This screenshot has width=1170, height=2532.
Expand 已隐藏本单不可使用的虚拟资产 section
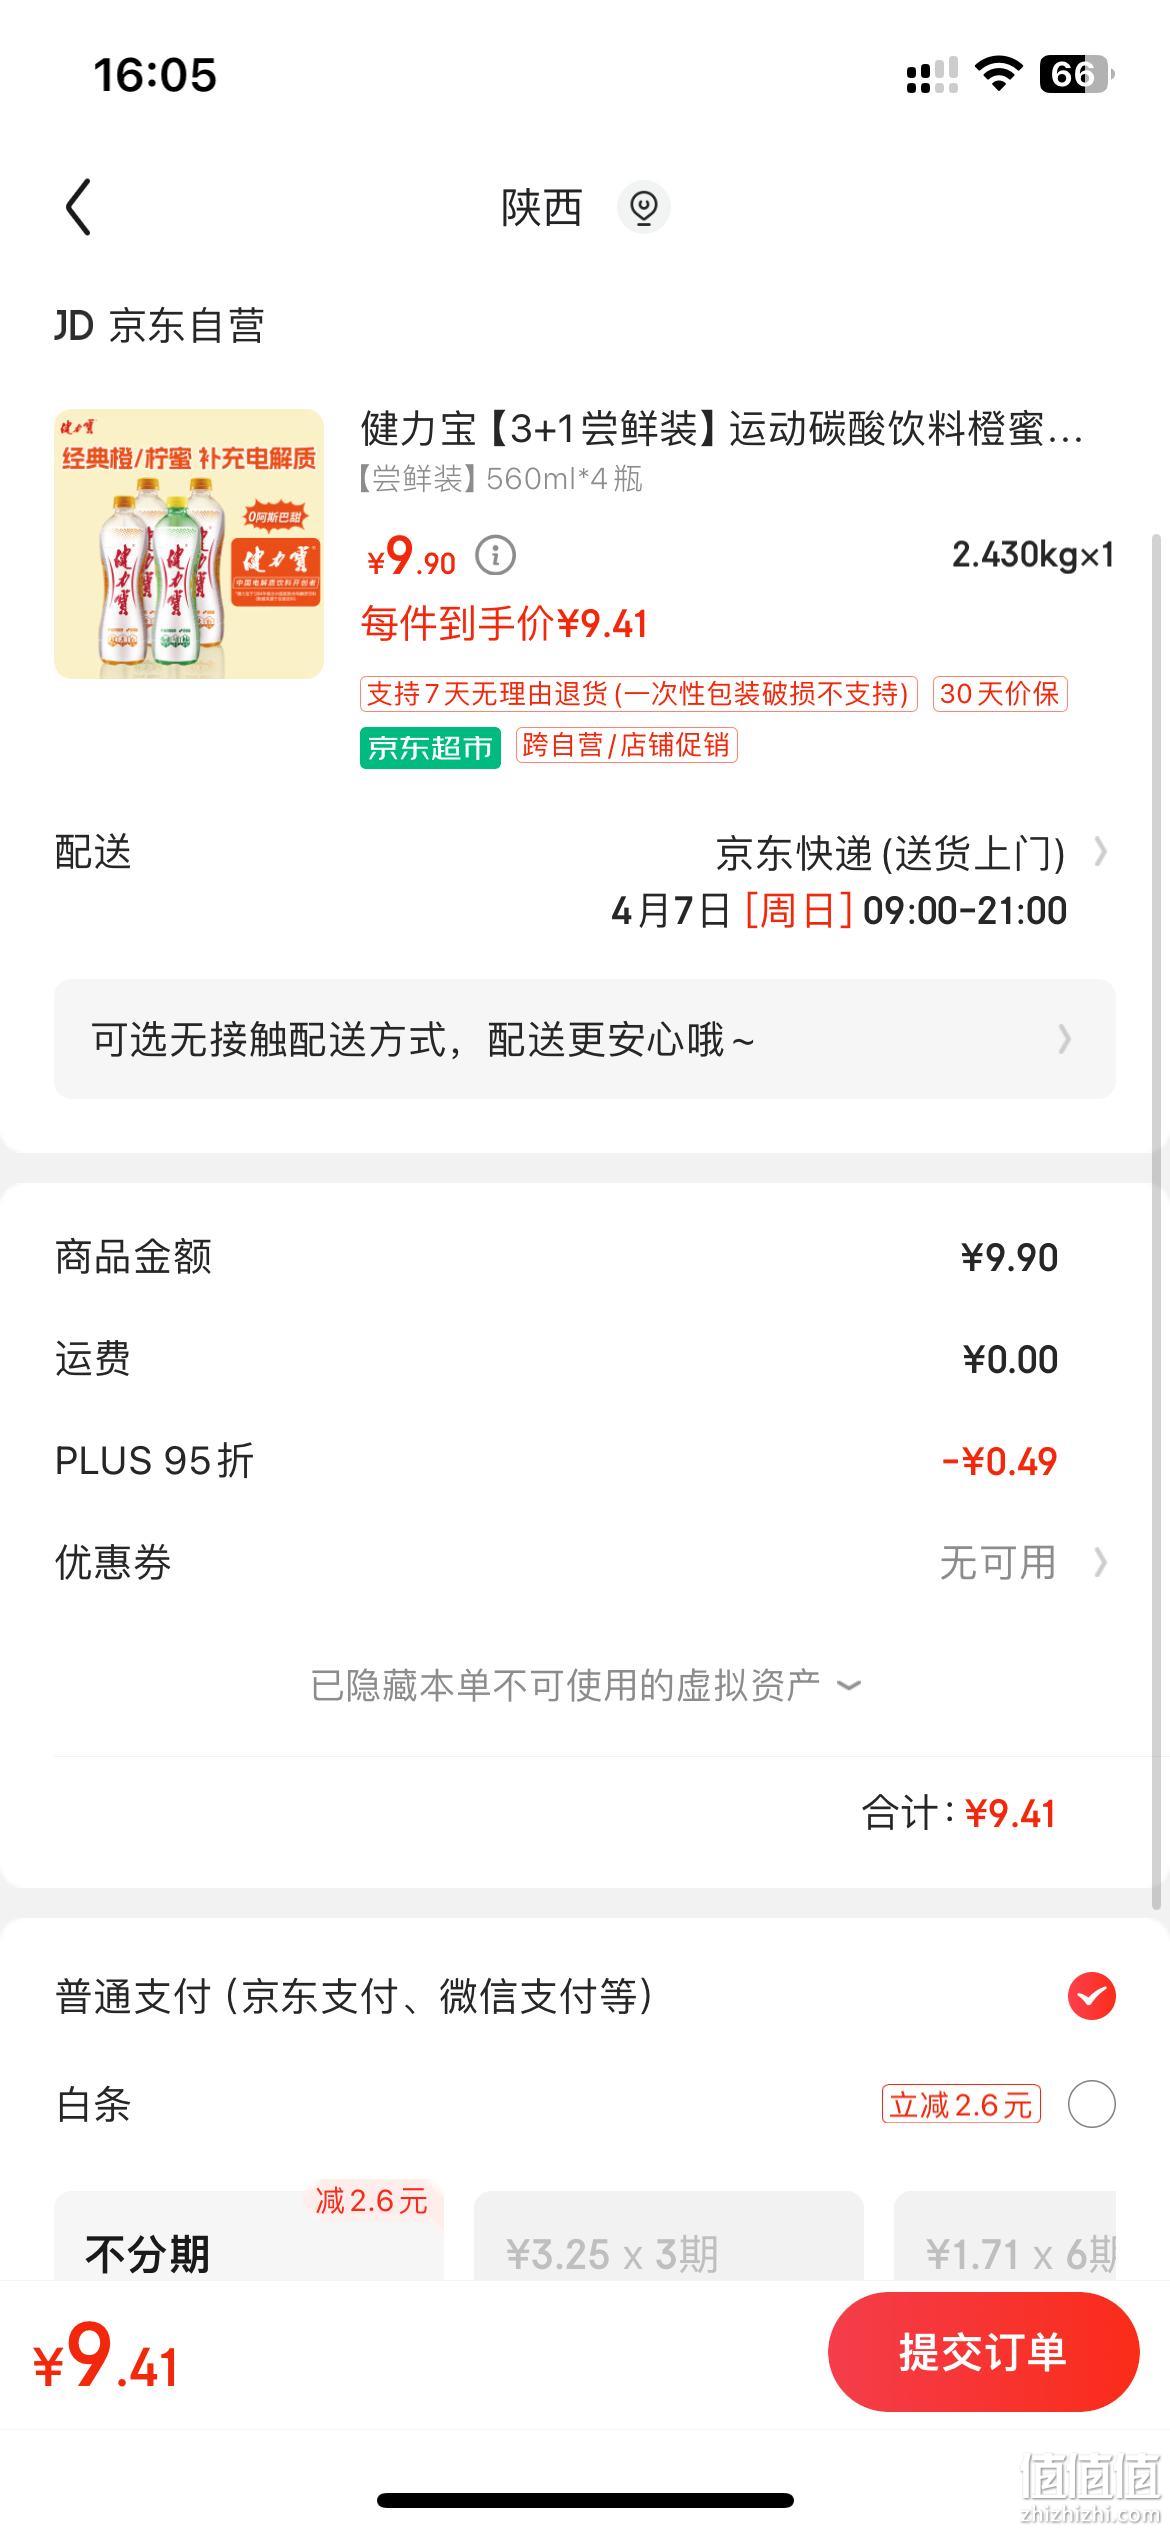pyautogui.click(x=585, y=1686)
